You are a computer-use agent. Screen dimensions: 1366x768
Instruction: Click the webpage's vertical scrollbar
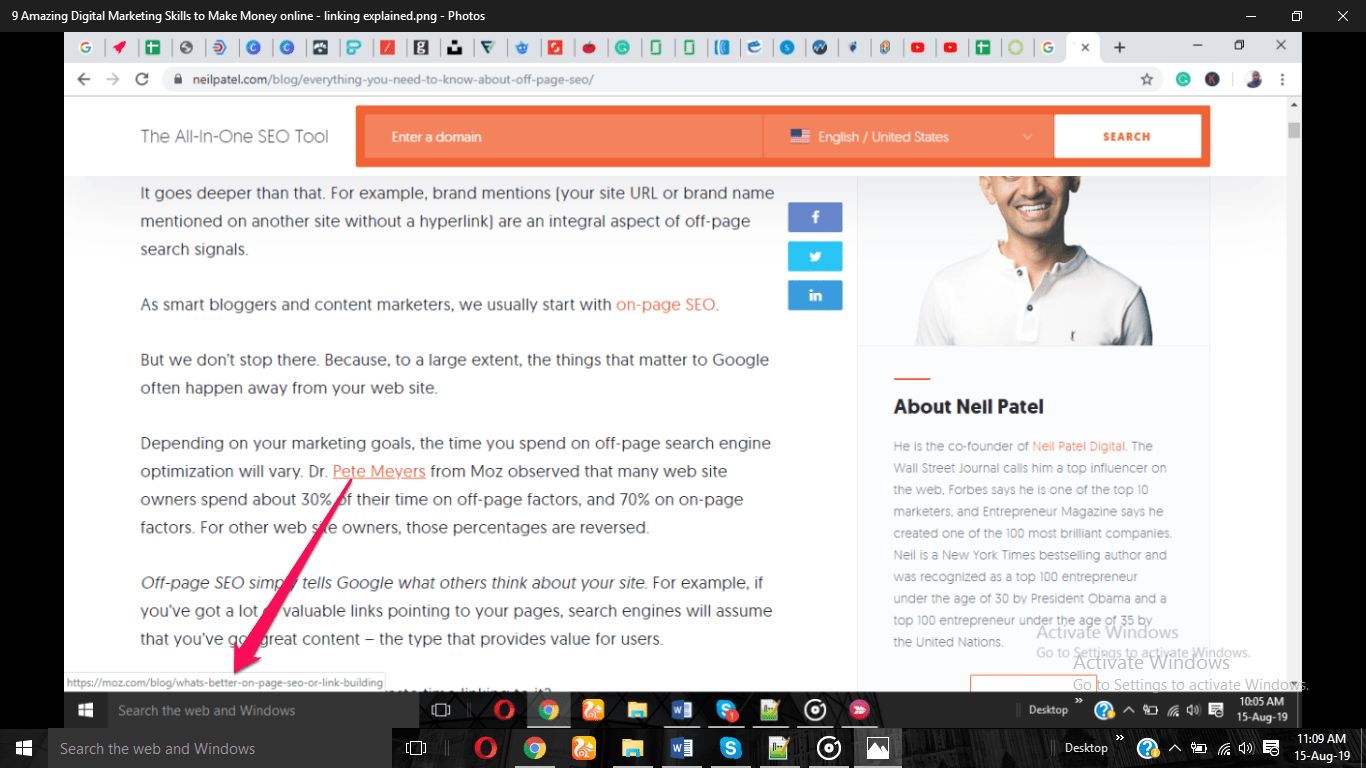point(1294,400)
